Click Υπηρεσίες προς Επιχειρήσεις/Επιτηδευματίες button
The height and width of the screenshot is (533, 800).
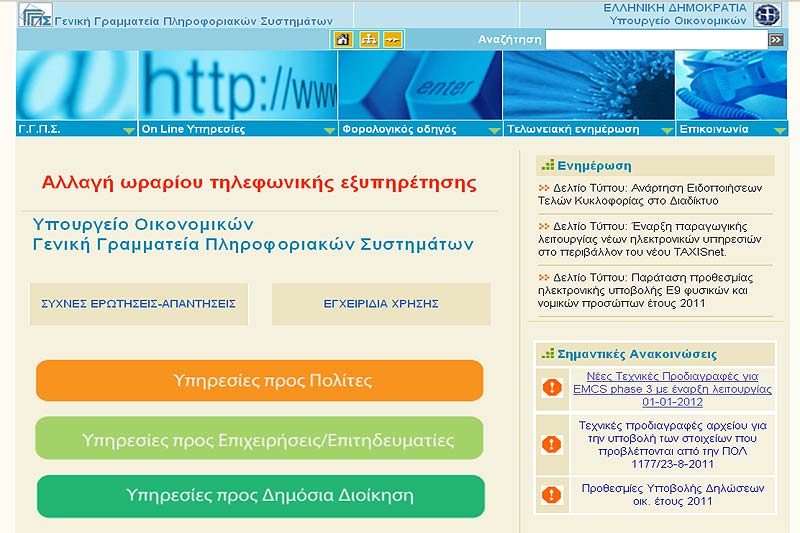(x=259, y=439)
